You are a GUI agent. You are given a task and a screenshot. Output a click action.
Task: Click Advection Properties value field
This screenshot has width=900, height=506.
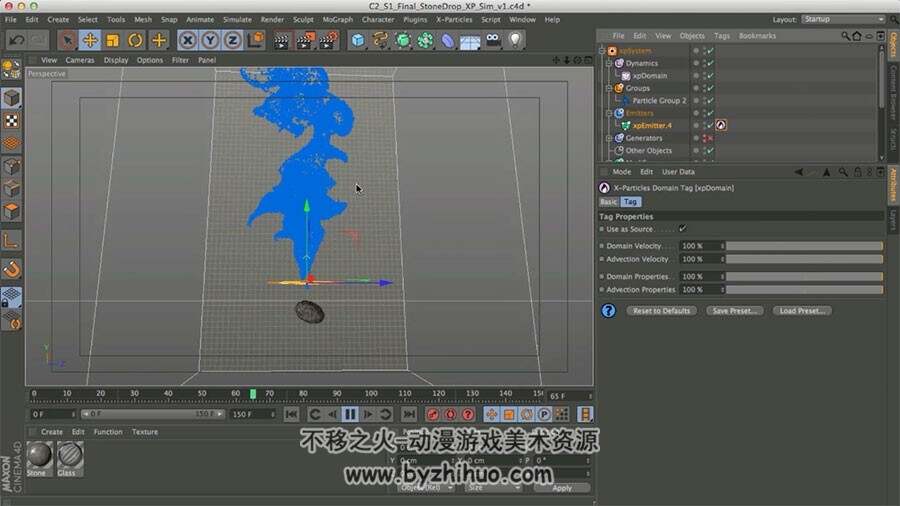coord(701,290)
